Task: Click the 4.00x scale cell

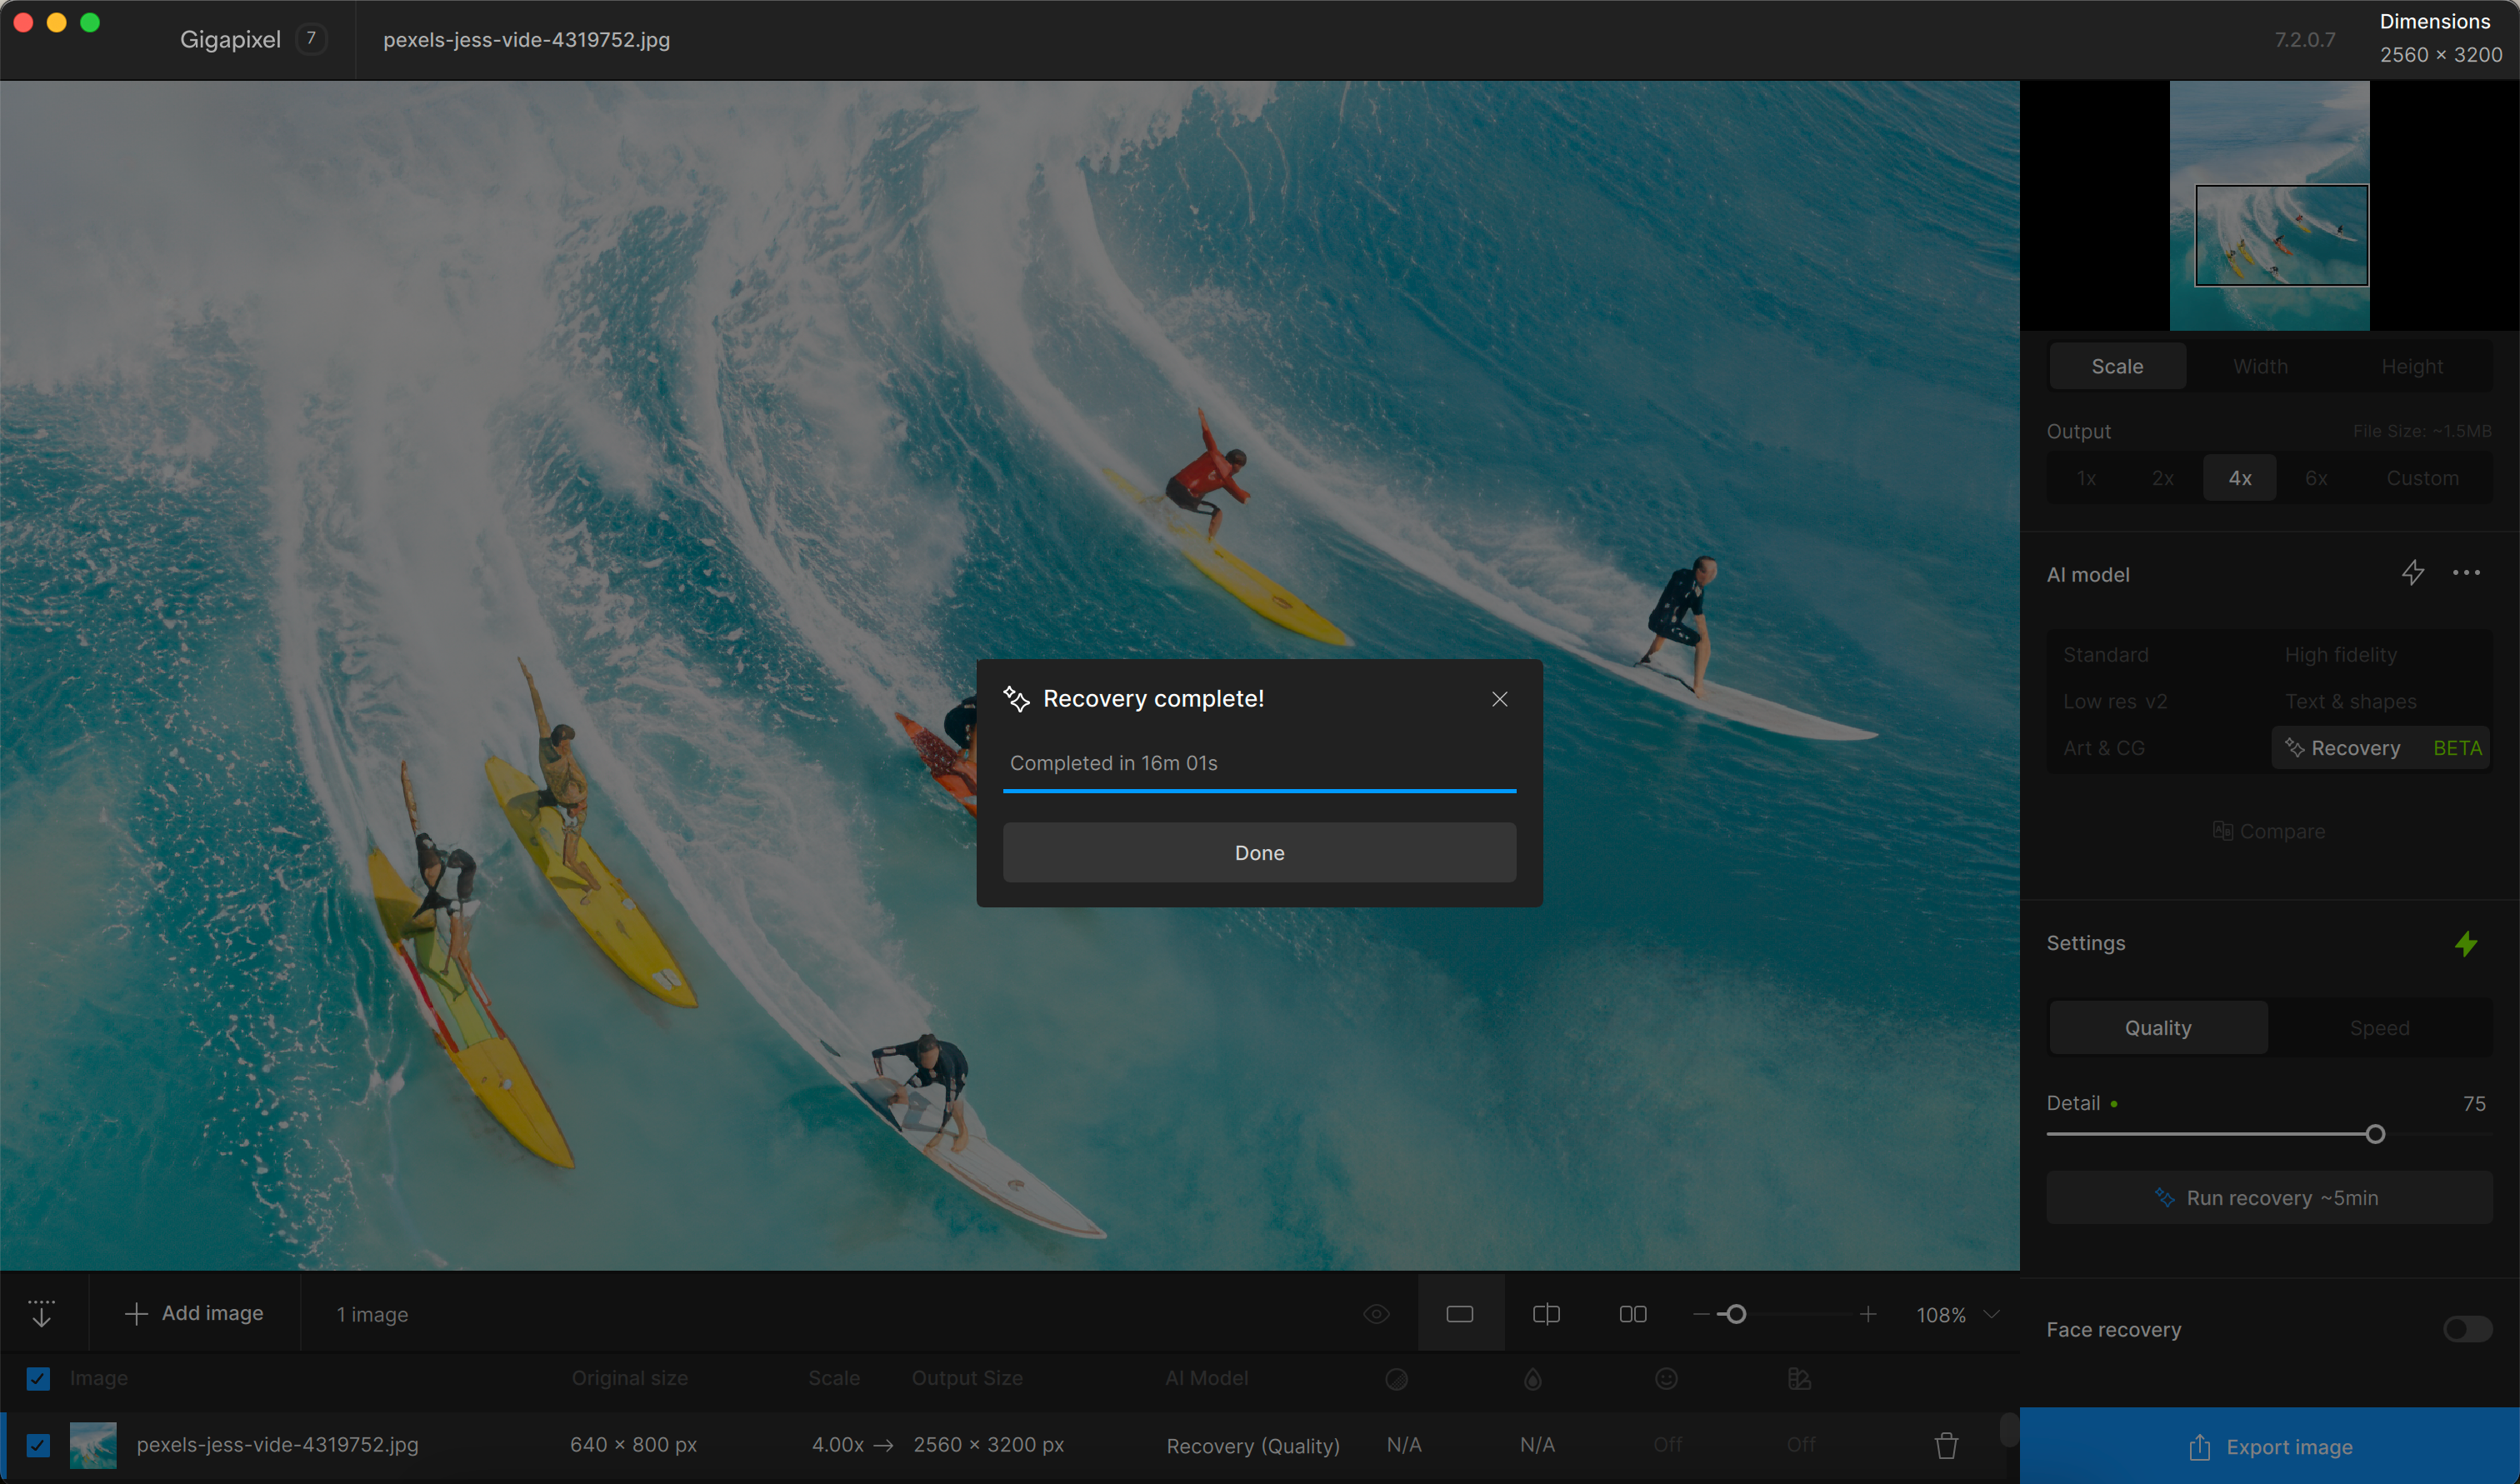Action: pyautogui.click(x=837, y=1445)
